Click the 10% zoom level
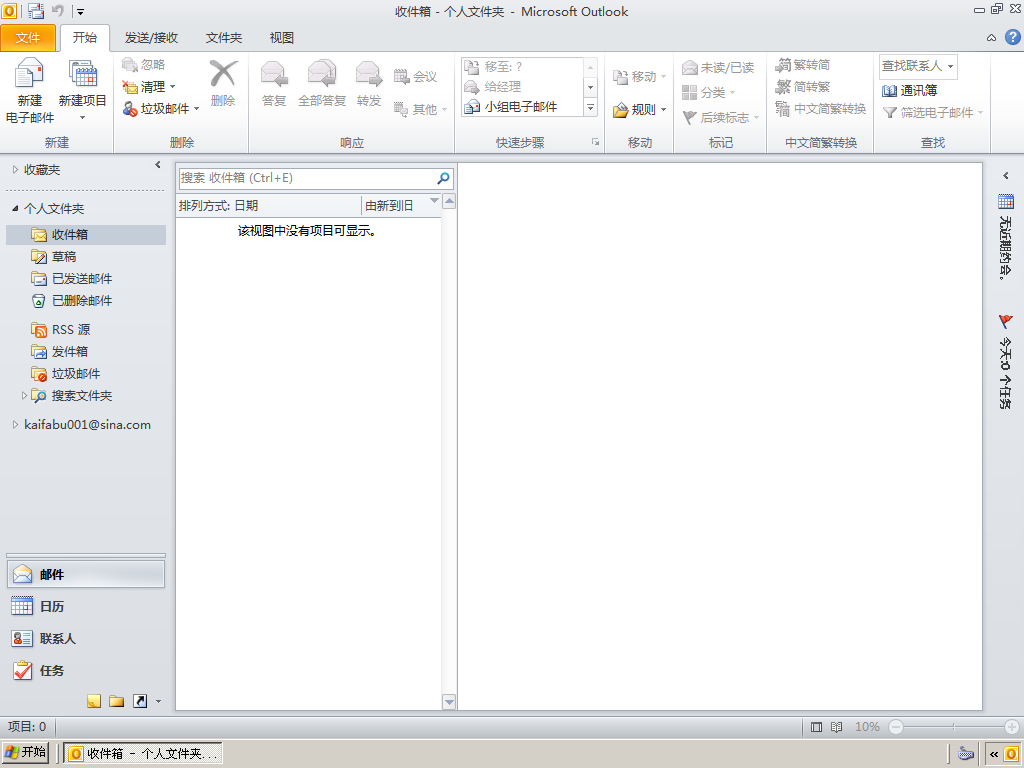1024x768 pixels. [867, 727]
